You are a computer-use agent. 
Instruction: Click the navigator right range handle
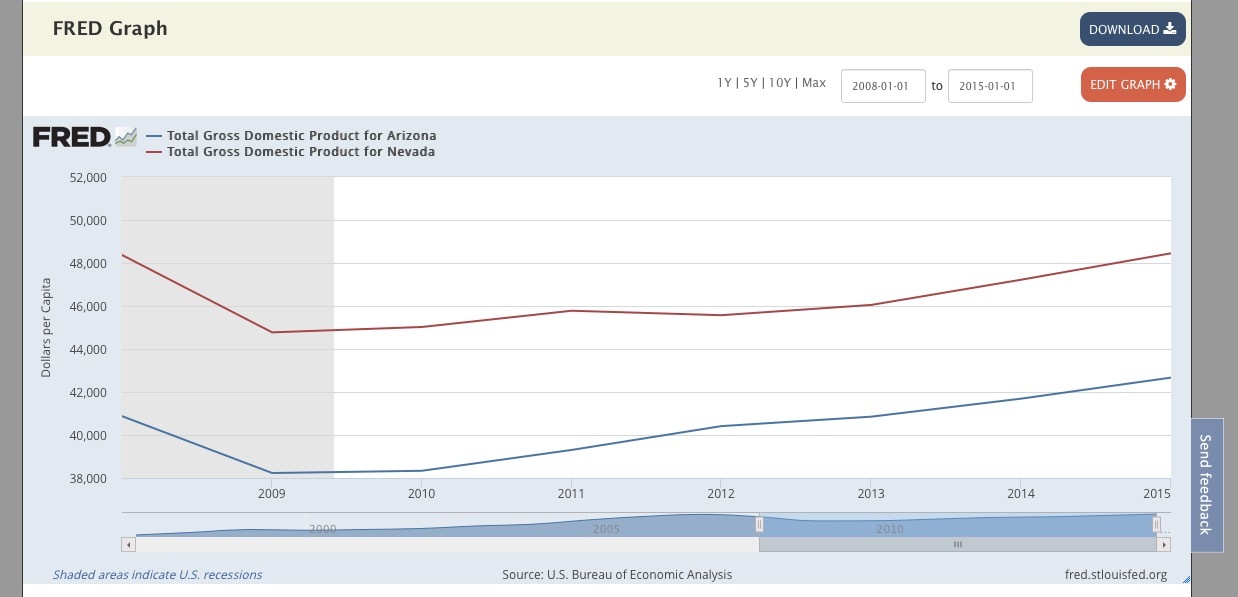click(x=1156, y=524)
